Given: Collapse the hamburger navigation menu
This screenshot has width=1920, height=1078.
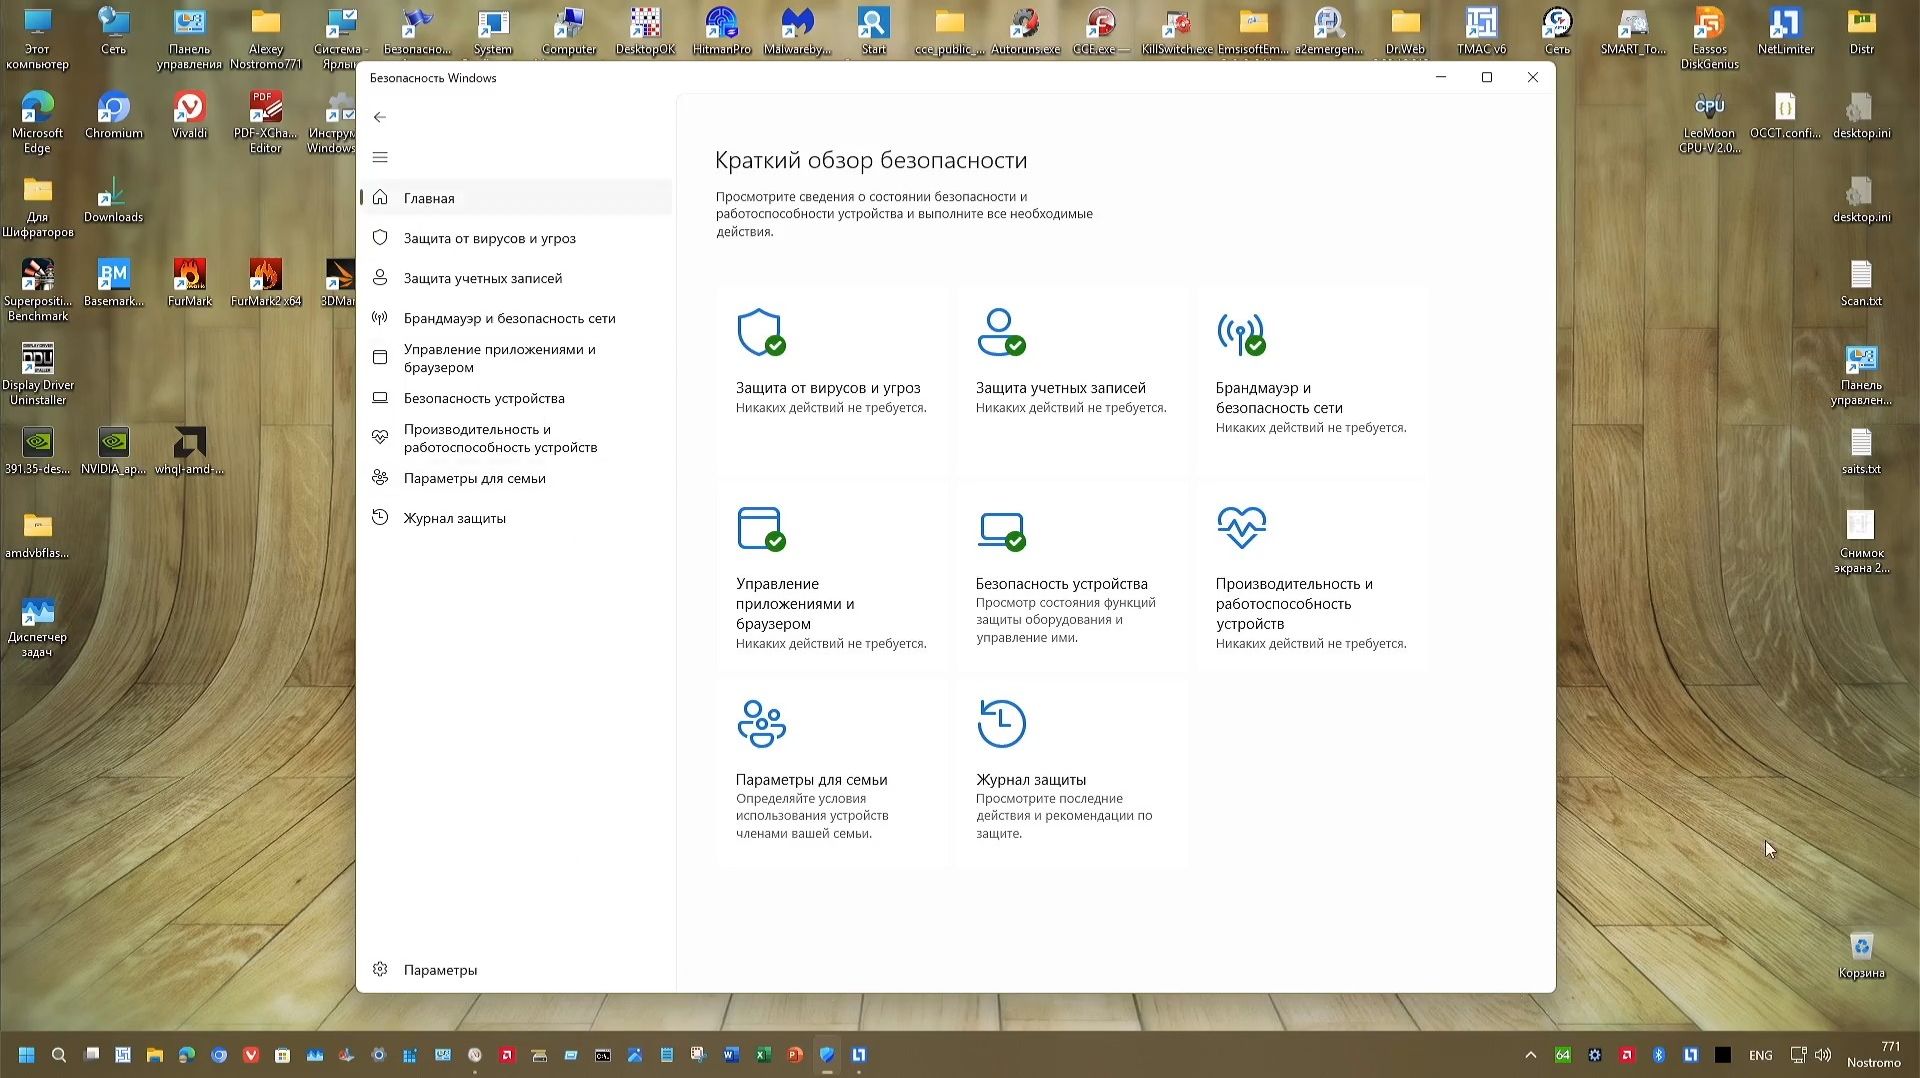Looking at the screenshot, I should coord(380,157).
